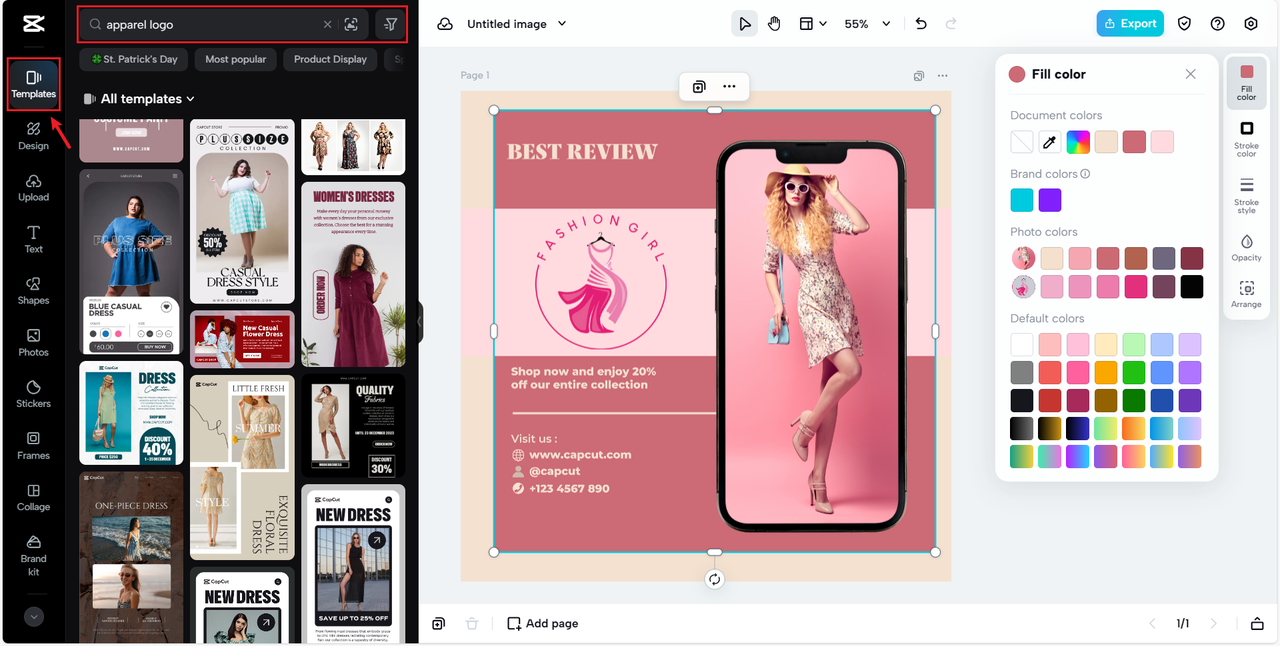Pick the eyedropper color tool
Screen dimensions: 1280x646
point(1050,142)
